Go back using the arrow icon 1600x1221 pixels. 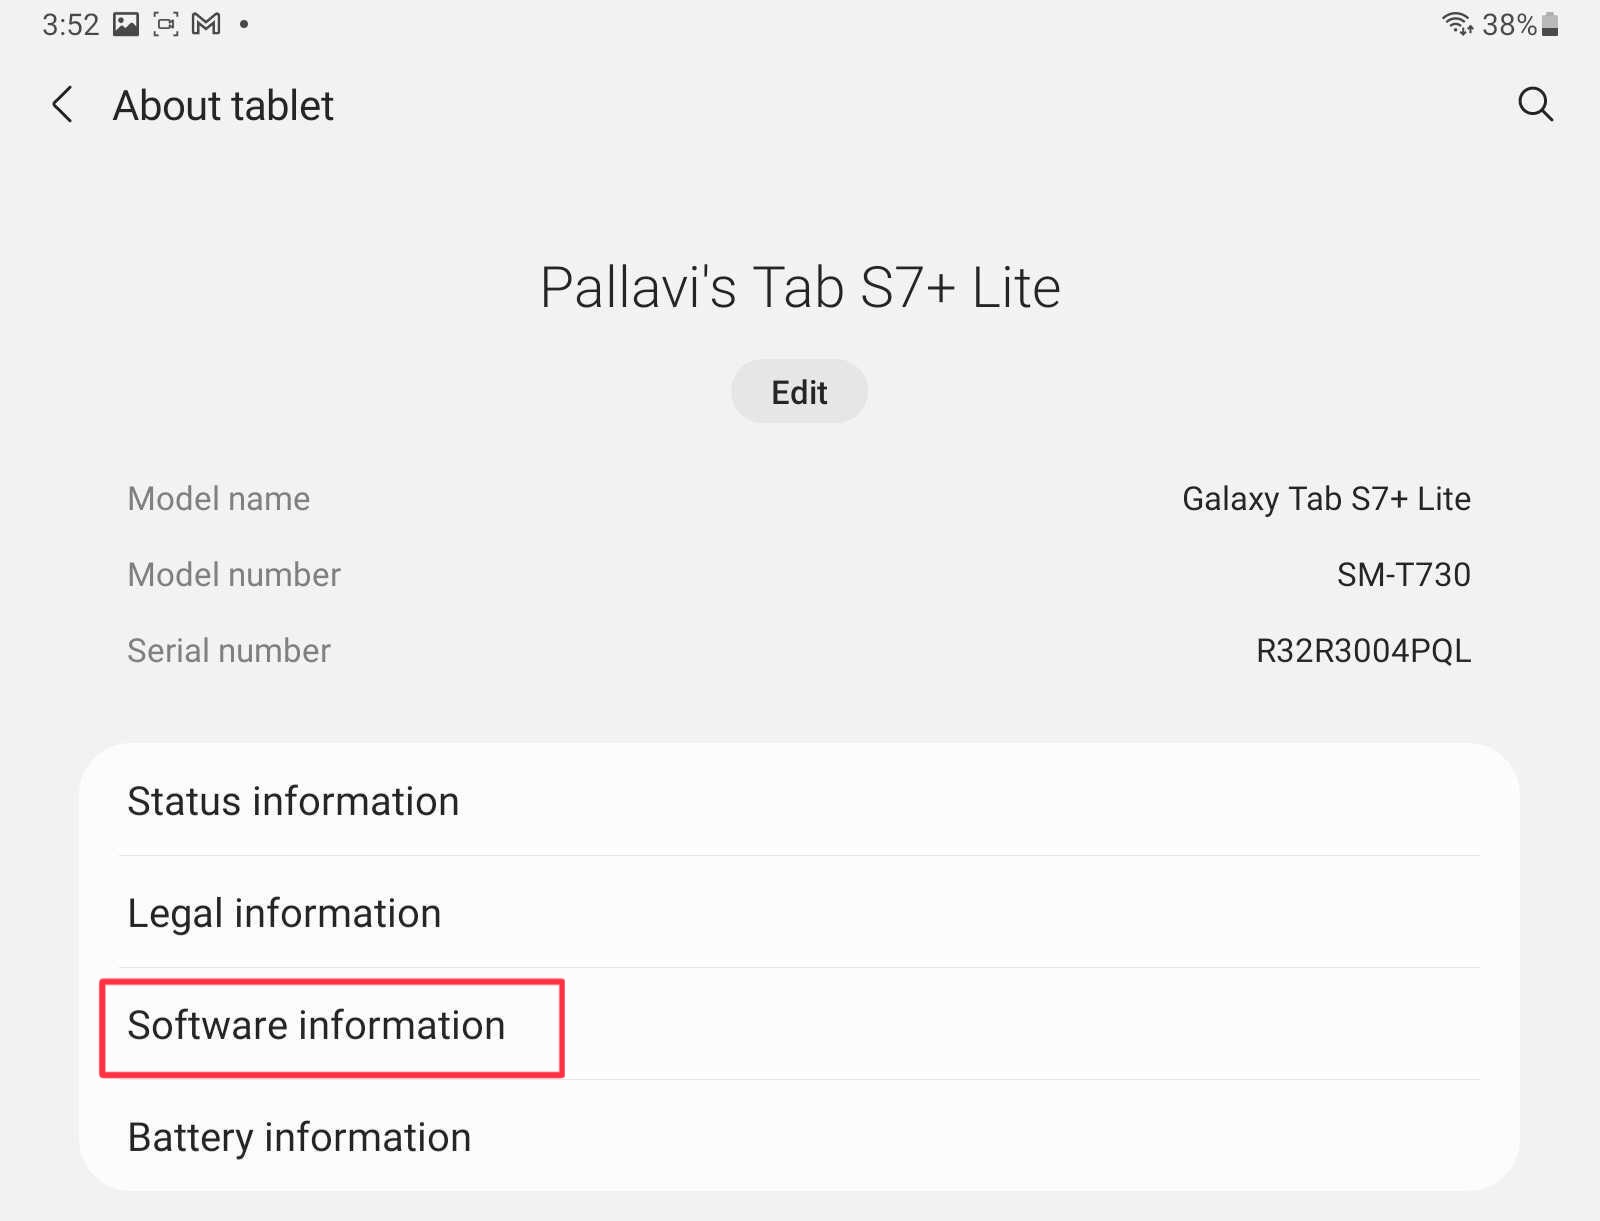(62, 105)
